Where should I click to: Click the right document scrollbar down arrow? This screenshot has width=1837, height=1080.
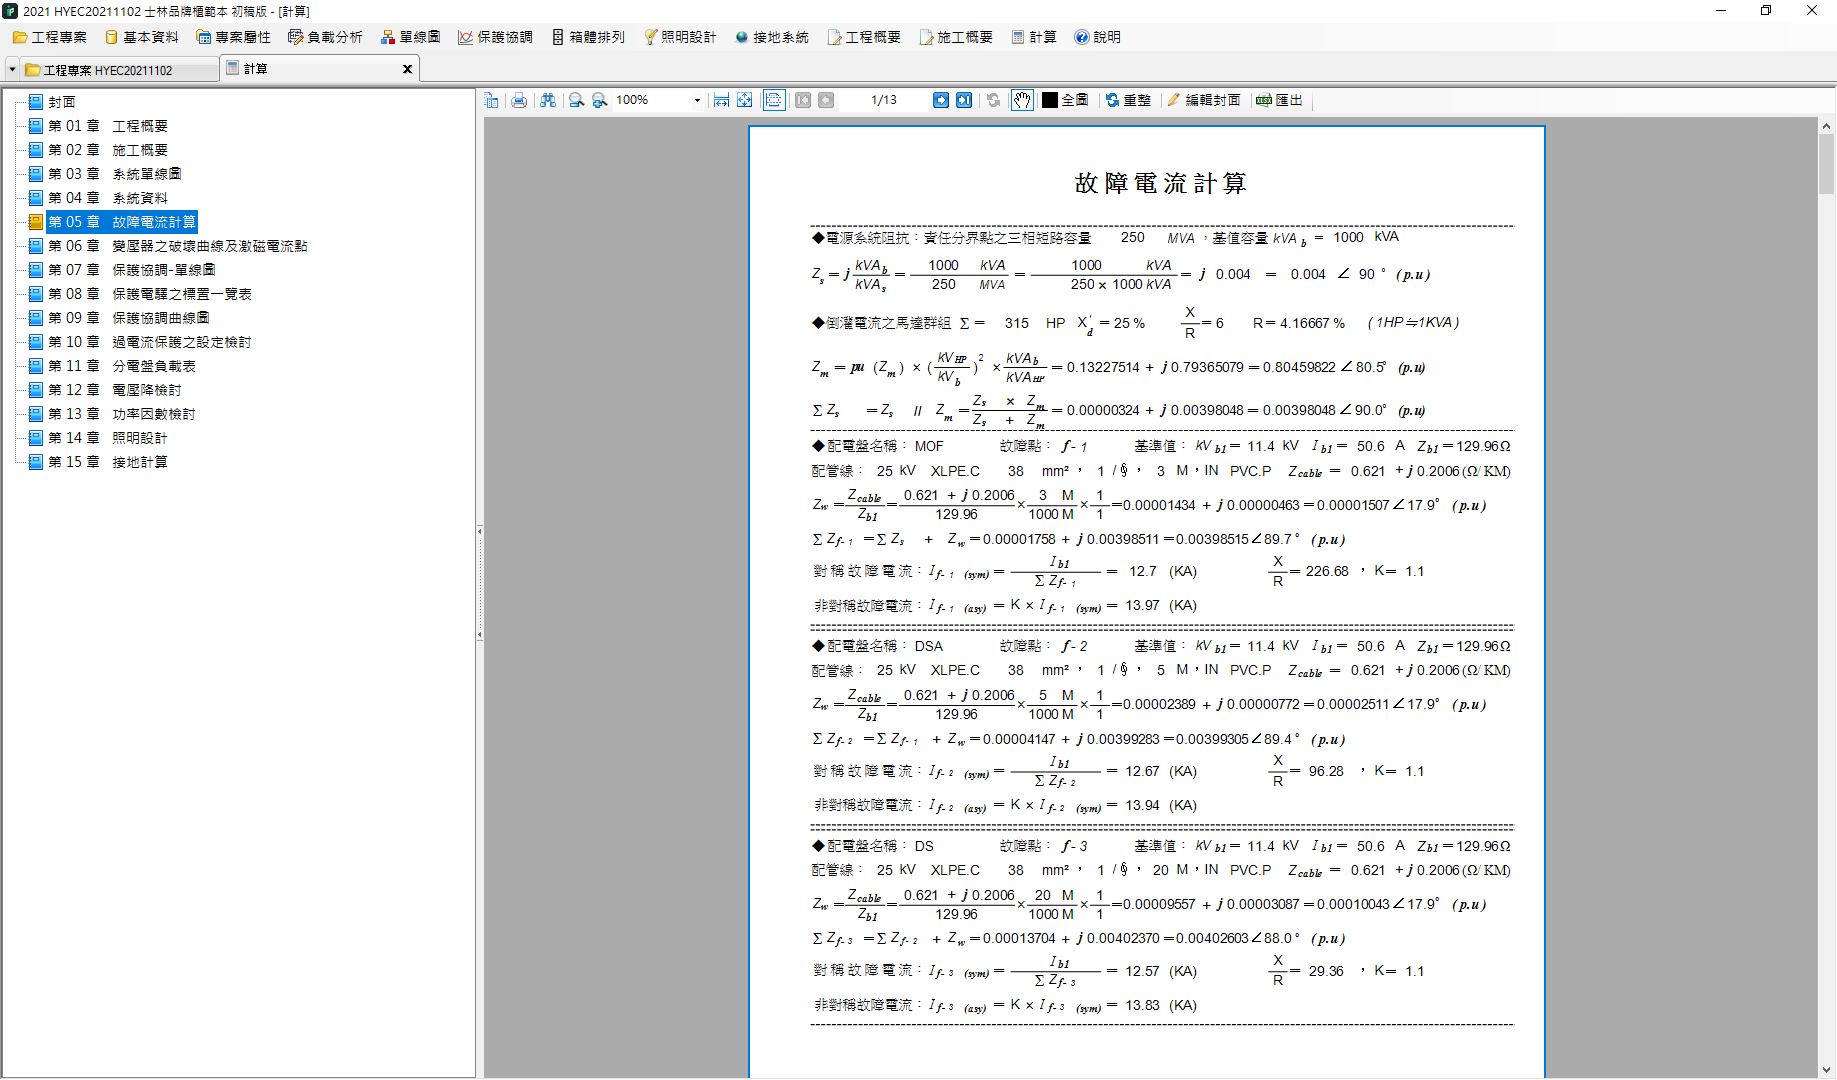pos(1828,1068)
